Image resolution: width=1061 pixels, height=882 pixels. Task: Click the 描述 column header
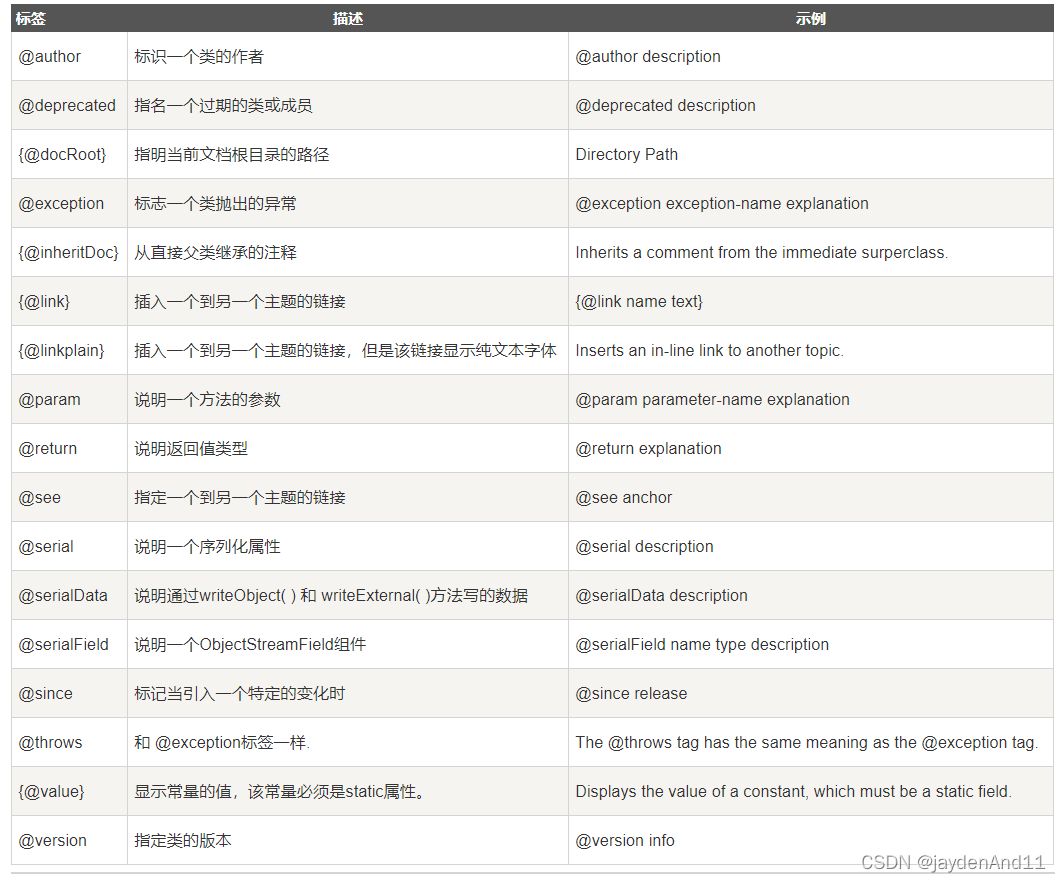coord(348,19)
